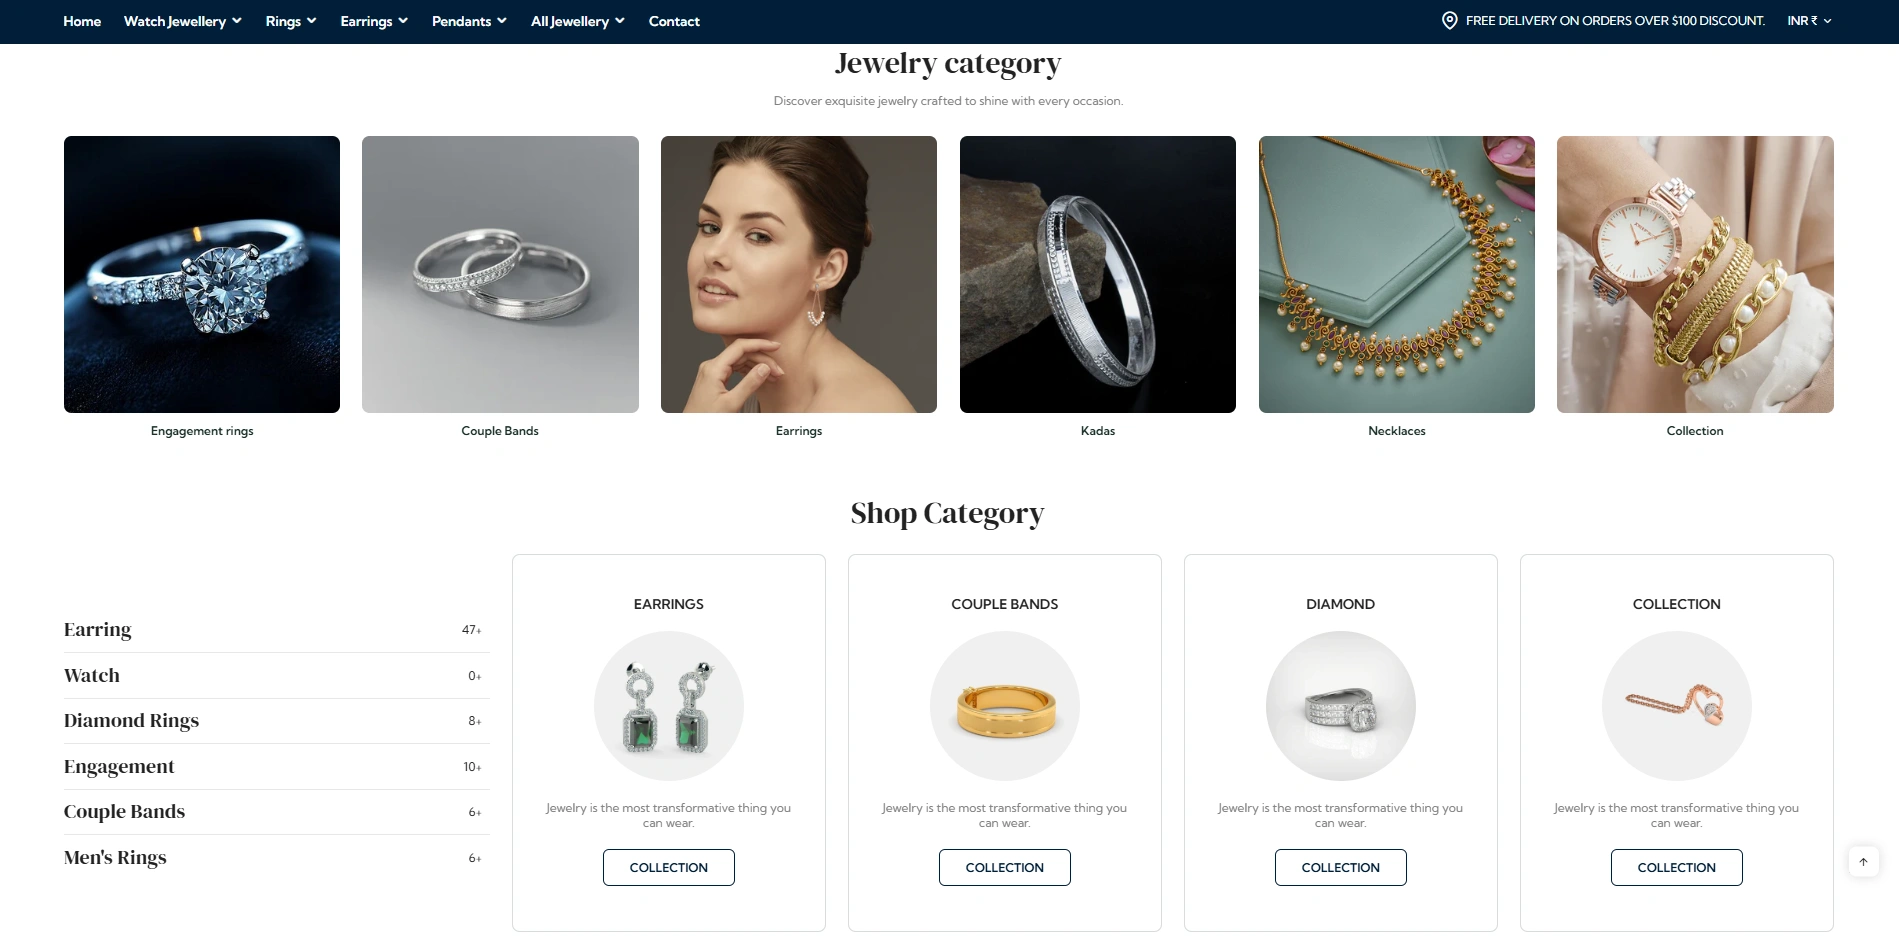Image resolution: width=1899 pixels, height=940 pixels.
Task: Select Diamond Rings in category list
Action: (273, 721)
